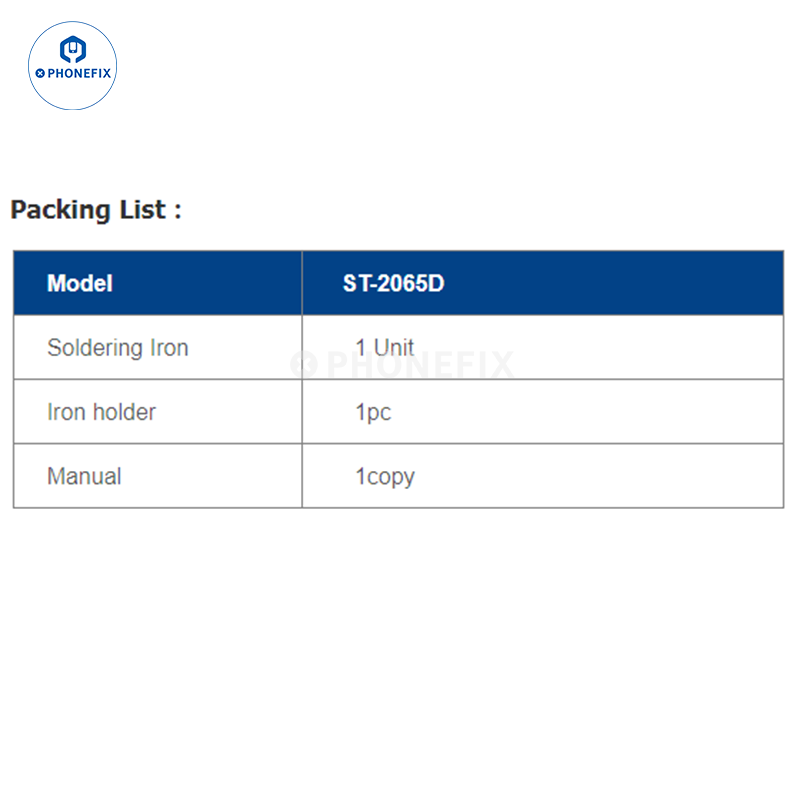Image resolution: width=800 pixels, height=800 pixels.
Task: Select the Manual row label
Action: pos(84,476)
